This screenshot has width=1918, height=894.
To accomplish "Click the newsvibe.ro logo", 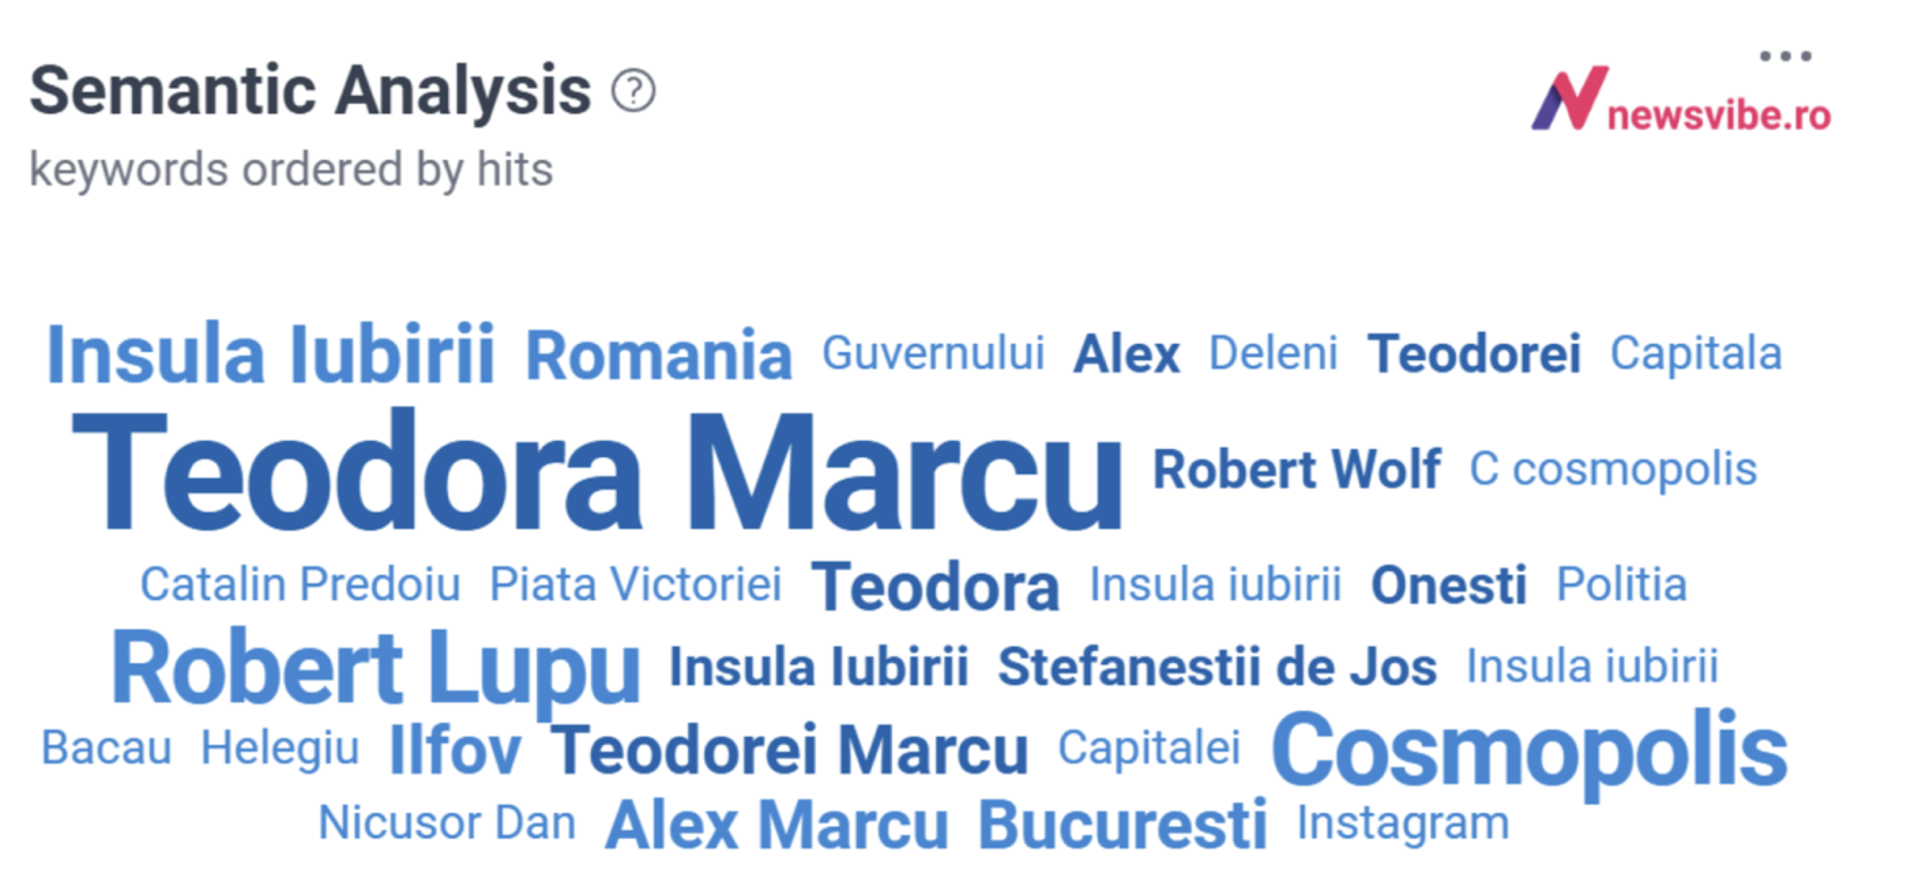I will pos(1681,100).
